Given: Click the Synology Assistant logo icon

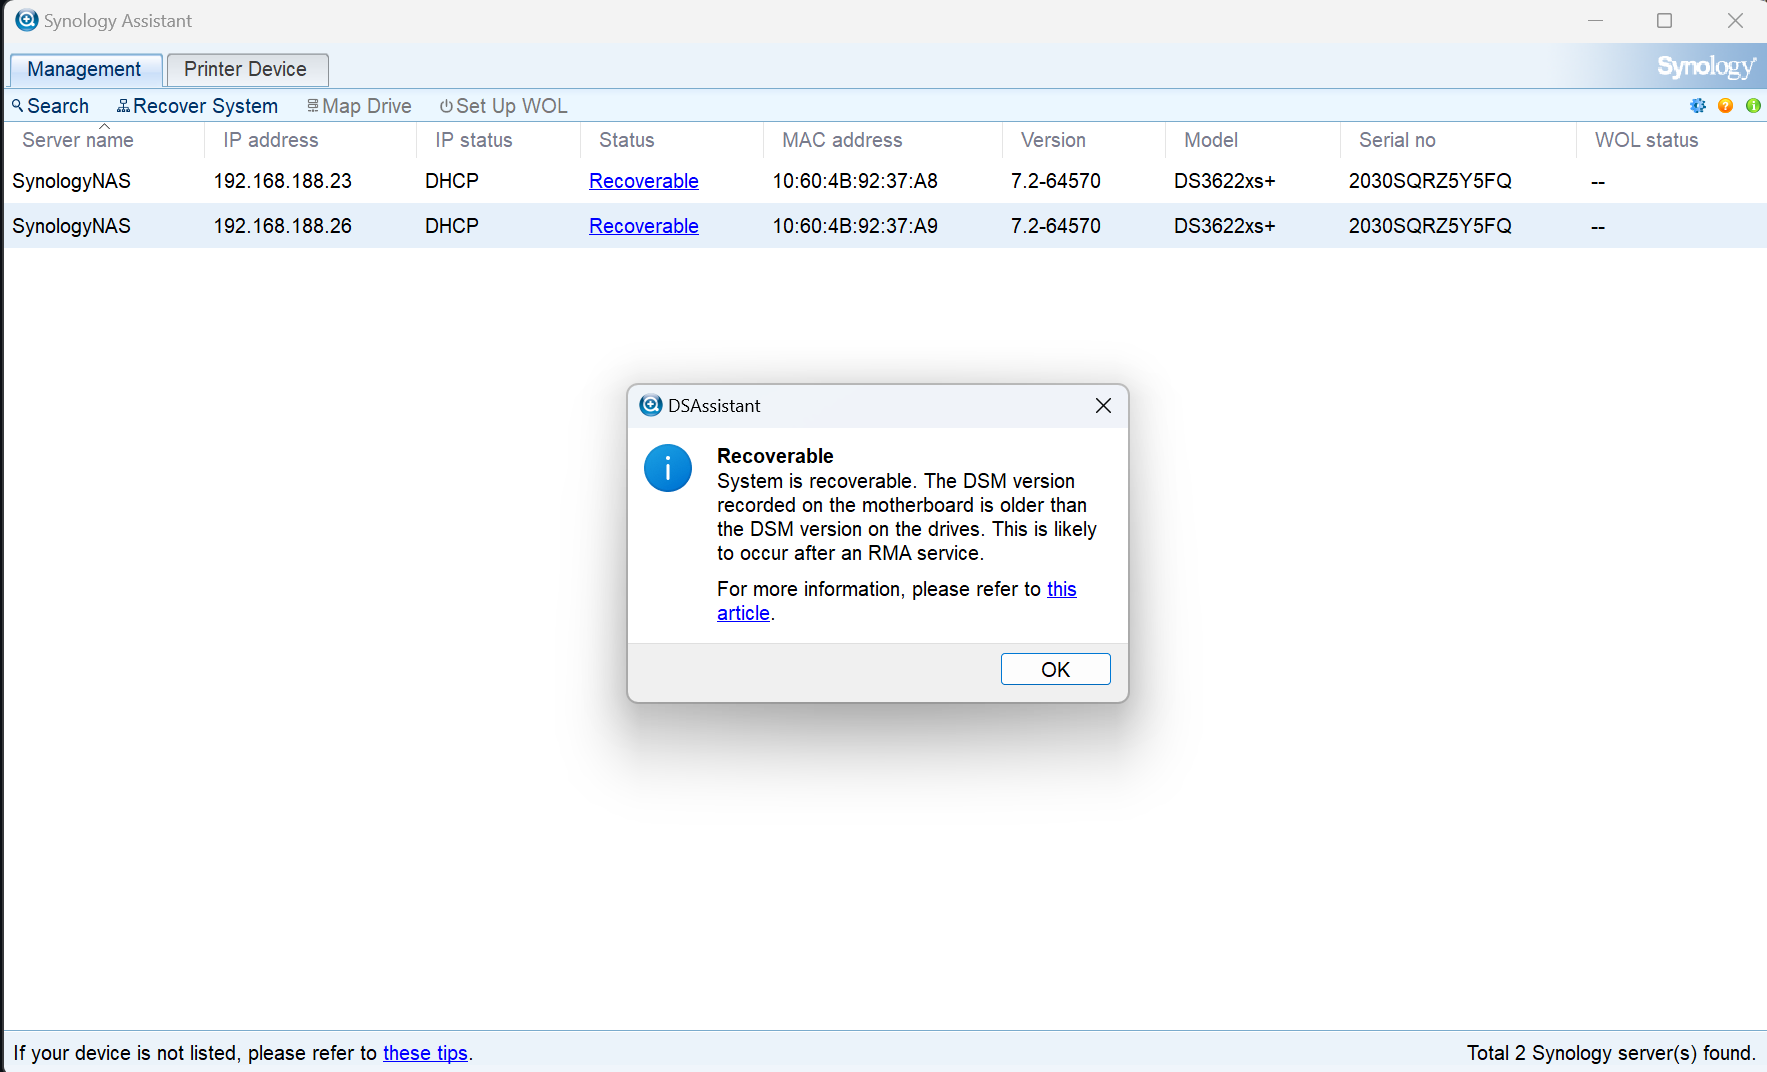Looking at the screenshot, I should click(x=26, y=20).
